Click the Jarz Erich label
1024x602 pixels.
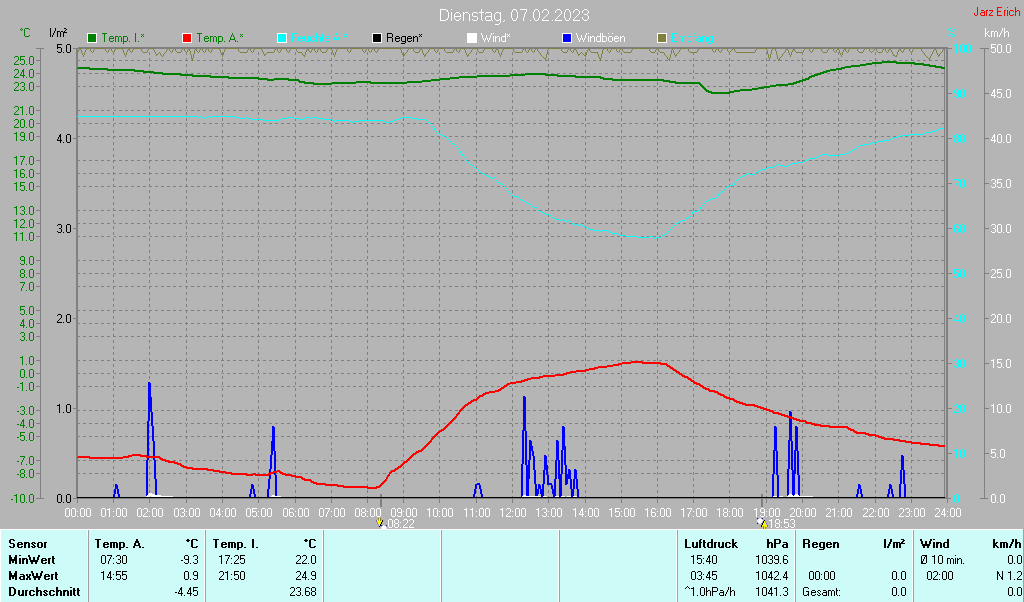pos(996,13)
